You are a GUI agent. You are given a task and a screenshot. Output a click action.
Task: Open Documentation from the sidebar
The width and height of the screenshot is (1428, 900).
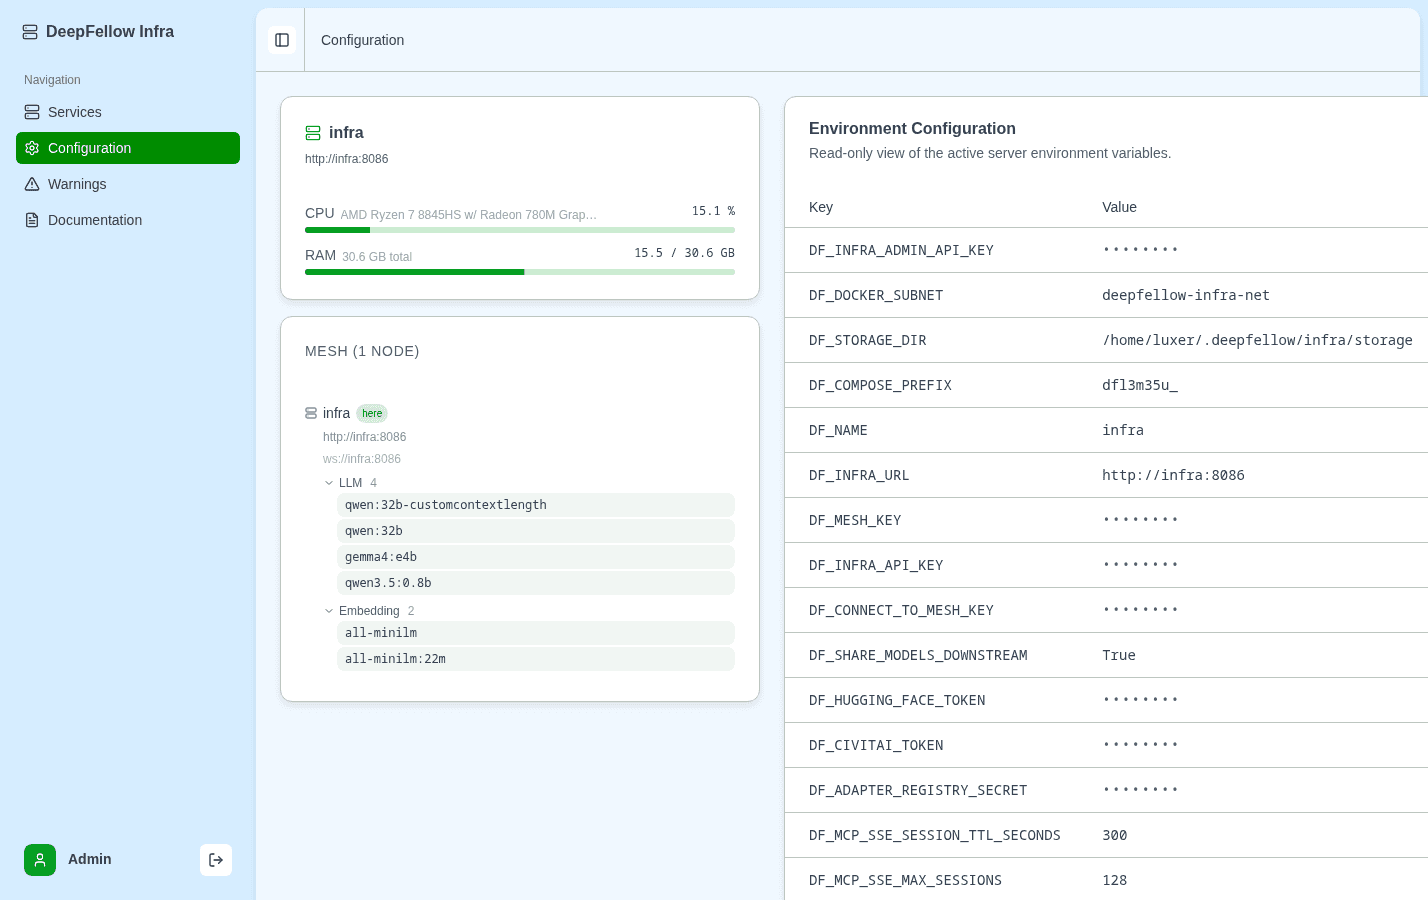[x=128, y=220]
